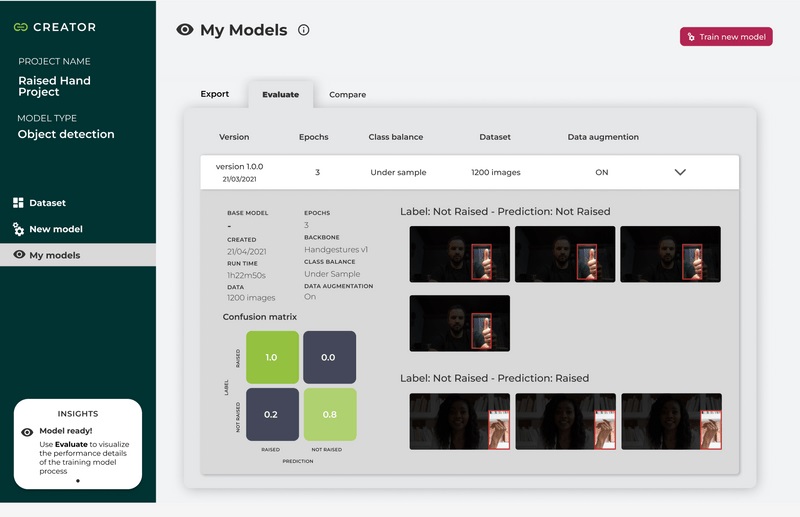
Task: Click the Creator logo link icon
Action: [x=20, y=27]
